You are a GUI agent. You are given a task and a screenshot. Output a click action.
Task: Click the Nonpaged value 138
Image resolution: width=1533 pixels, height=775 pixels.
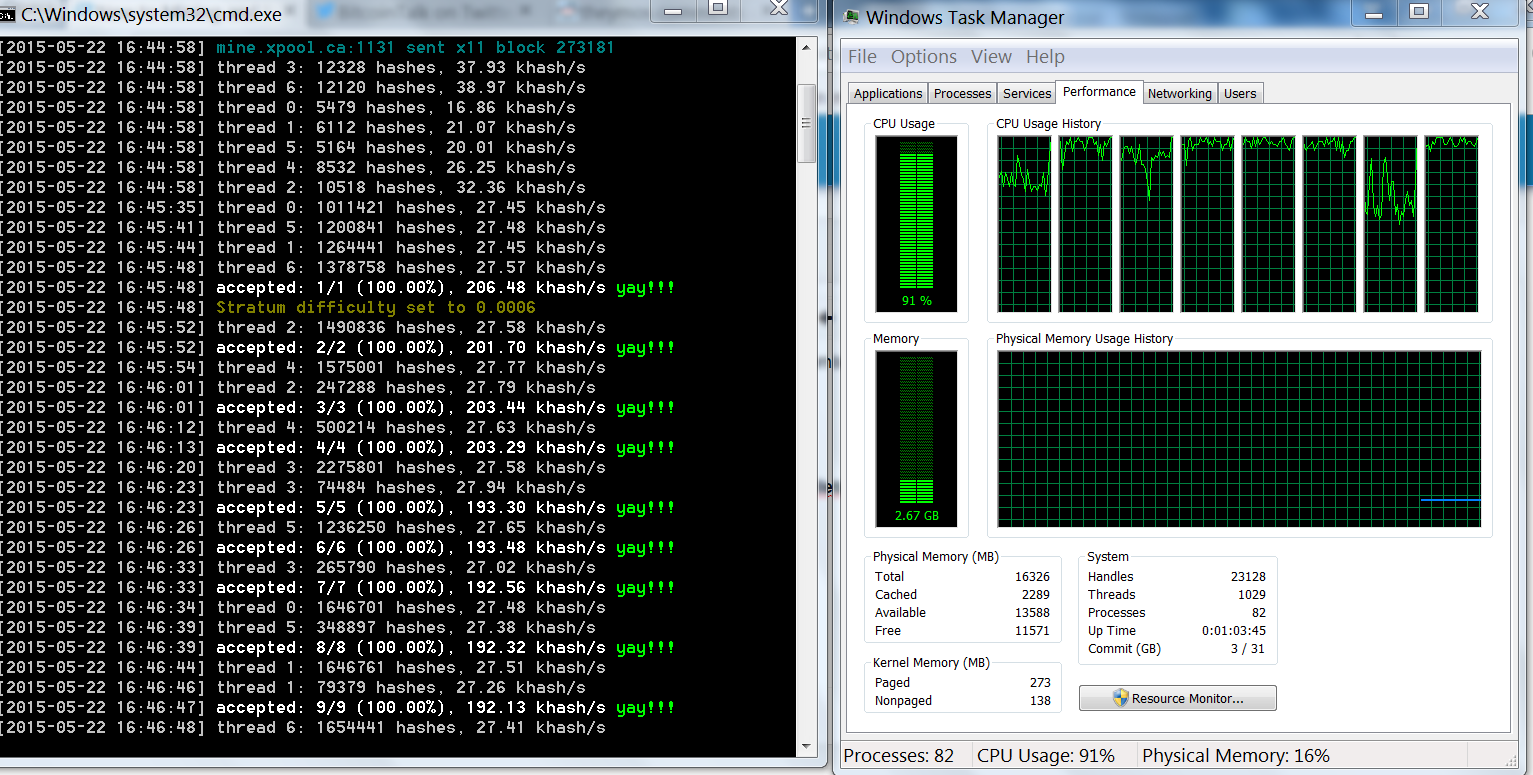pyautogui.click(x=1040, y=700)
